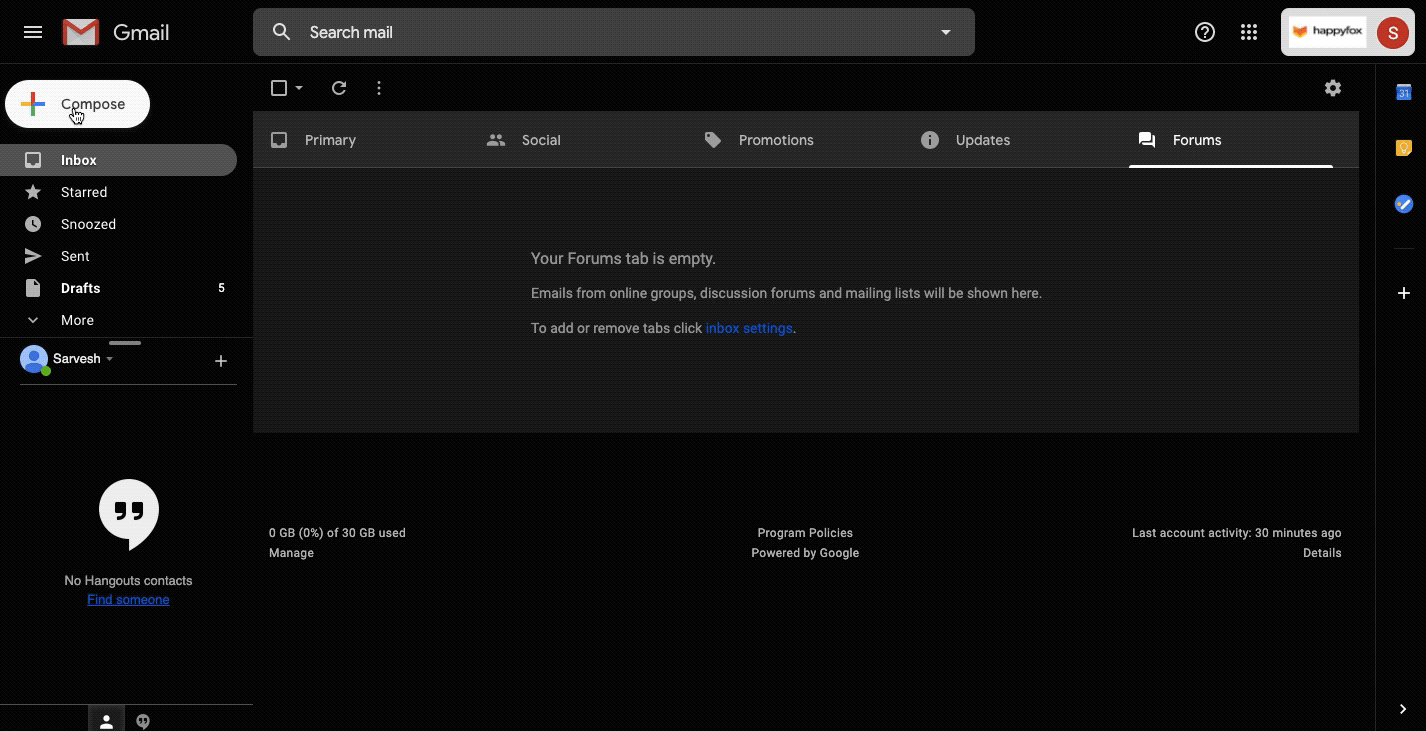Open Google Keep in side panel

[x=1403, y=148]
